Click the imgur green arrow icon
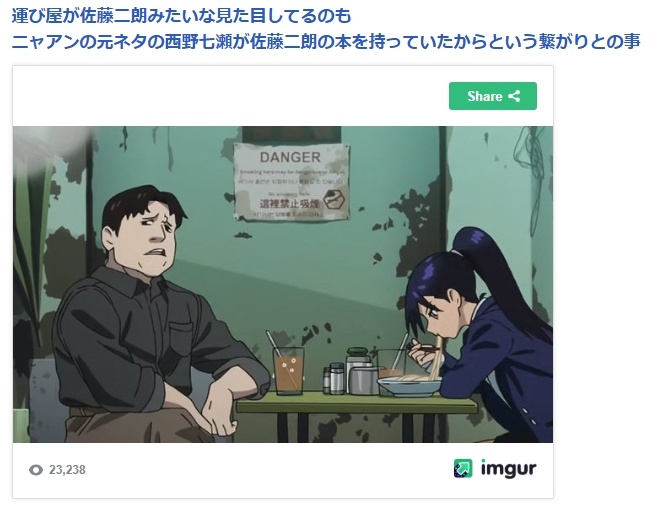 coord(463,469)
